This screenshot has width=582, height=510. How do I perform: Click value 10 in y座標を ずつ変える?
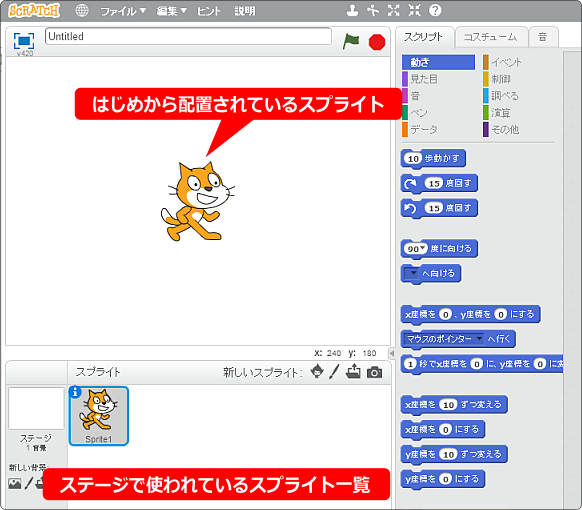(448, 454)
